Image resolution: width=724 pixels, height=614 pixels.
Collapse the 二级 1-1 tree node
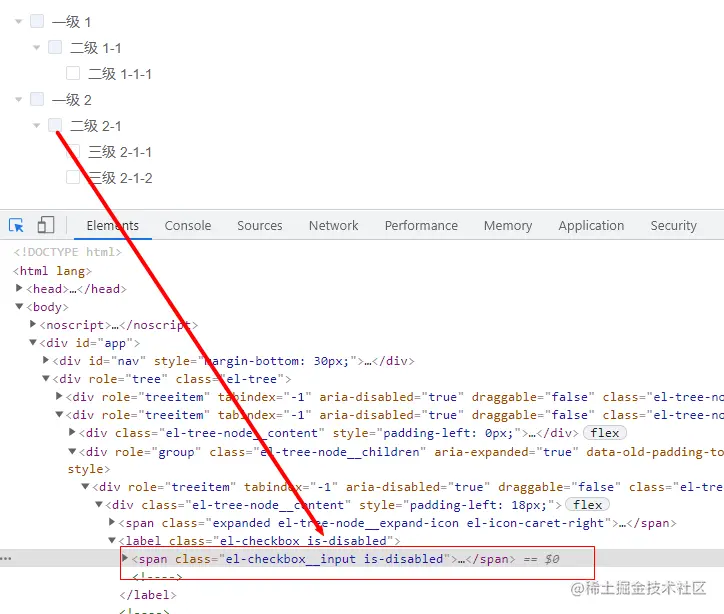click(36, 47)
